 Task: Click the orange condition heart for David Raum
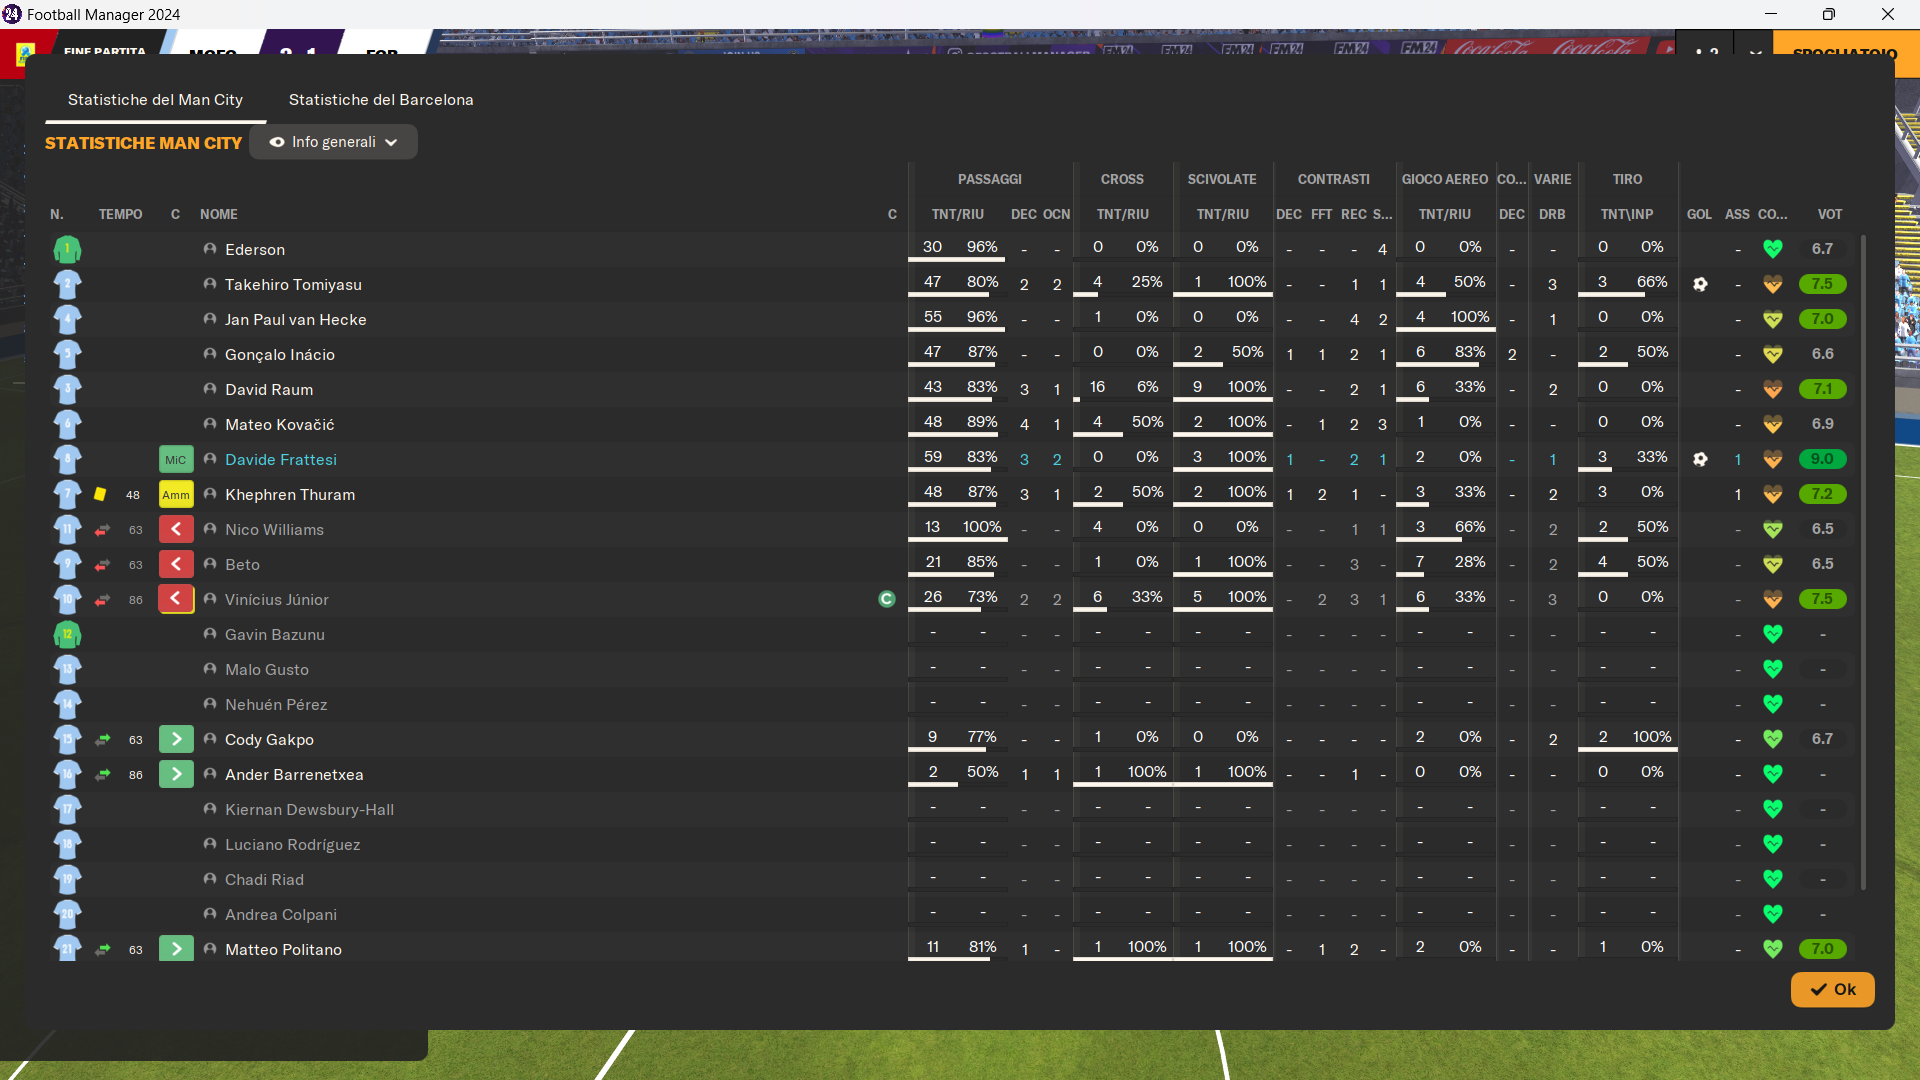1773,389
